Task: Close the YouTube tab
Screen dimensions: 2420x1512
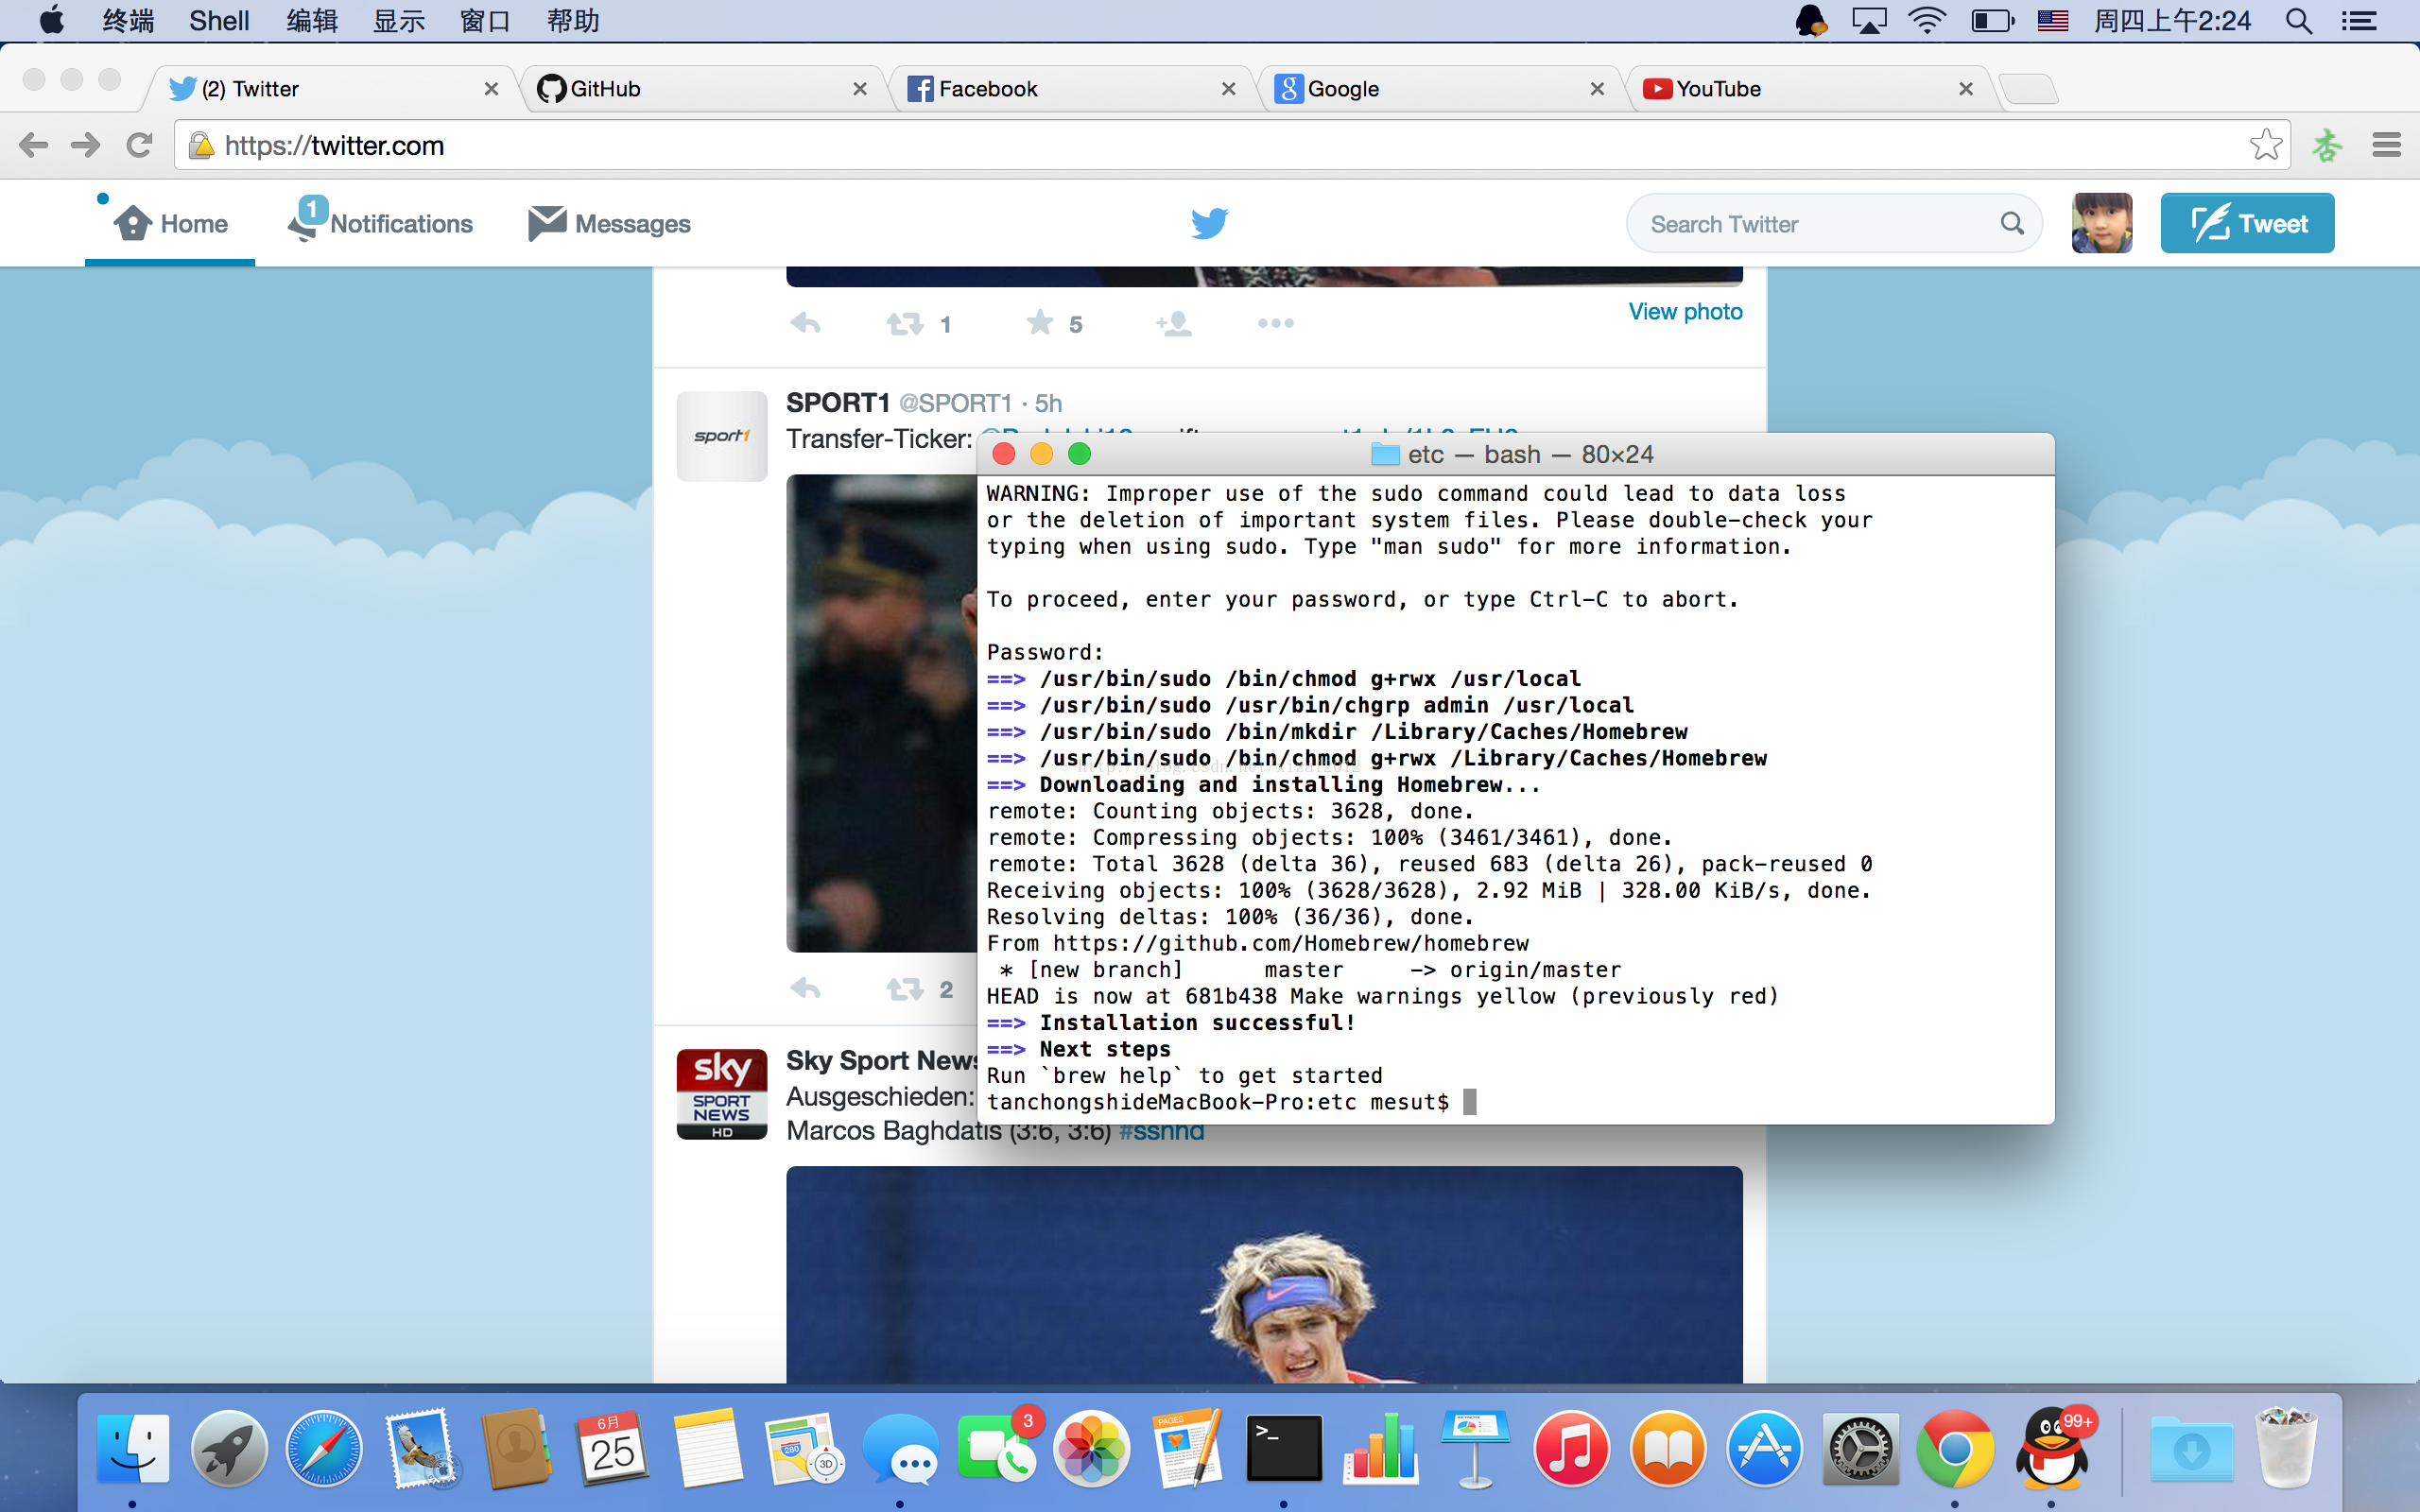Action: coord(1966,89)
